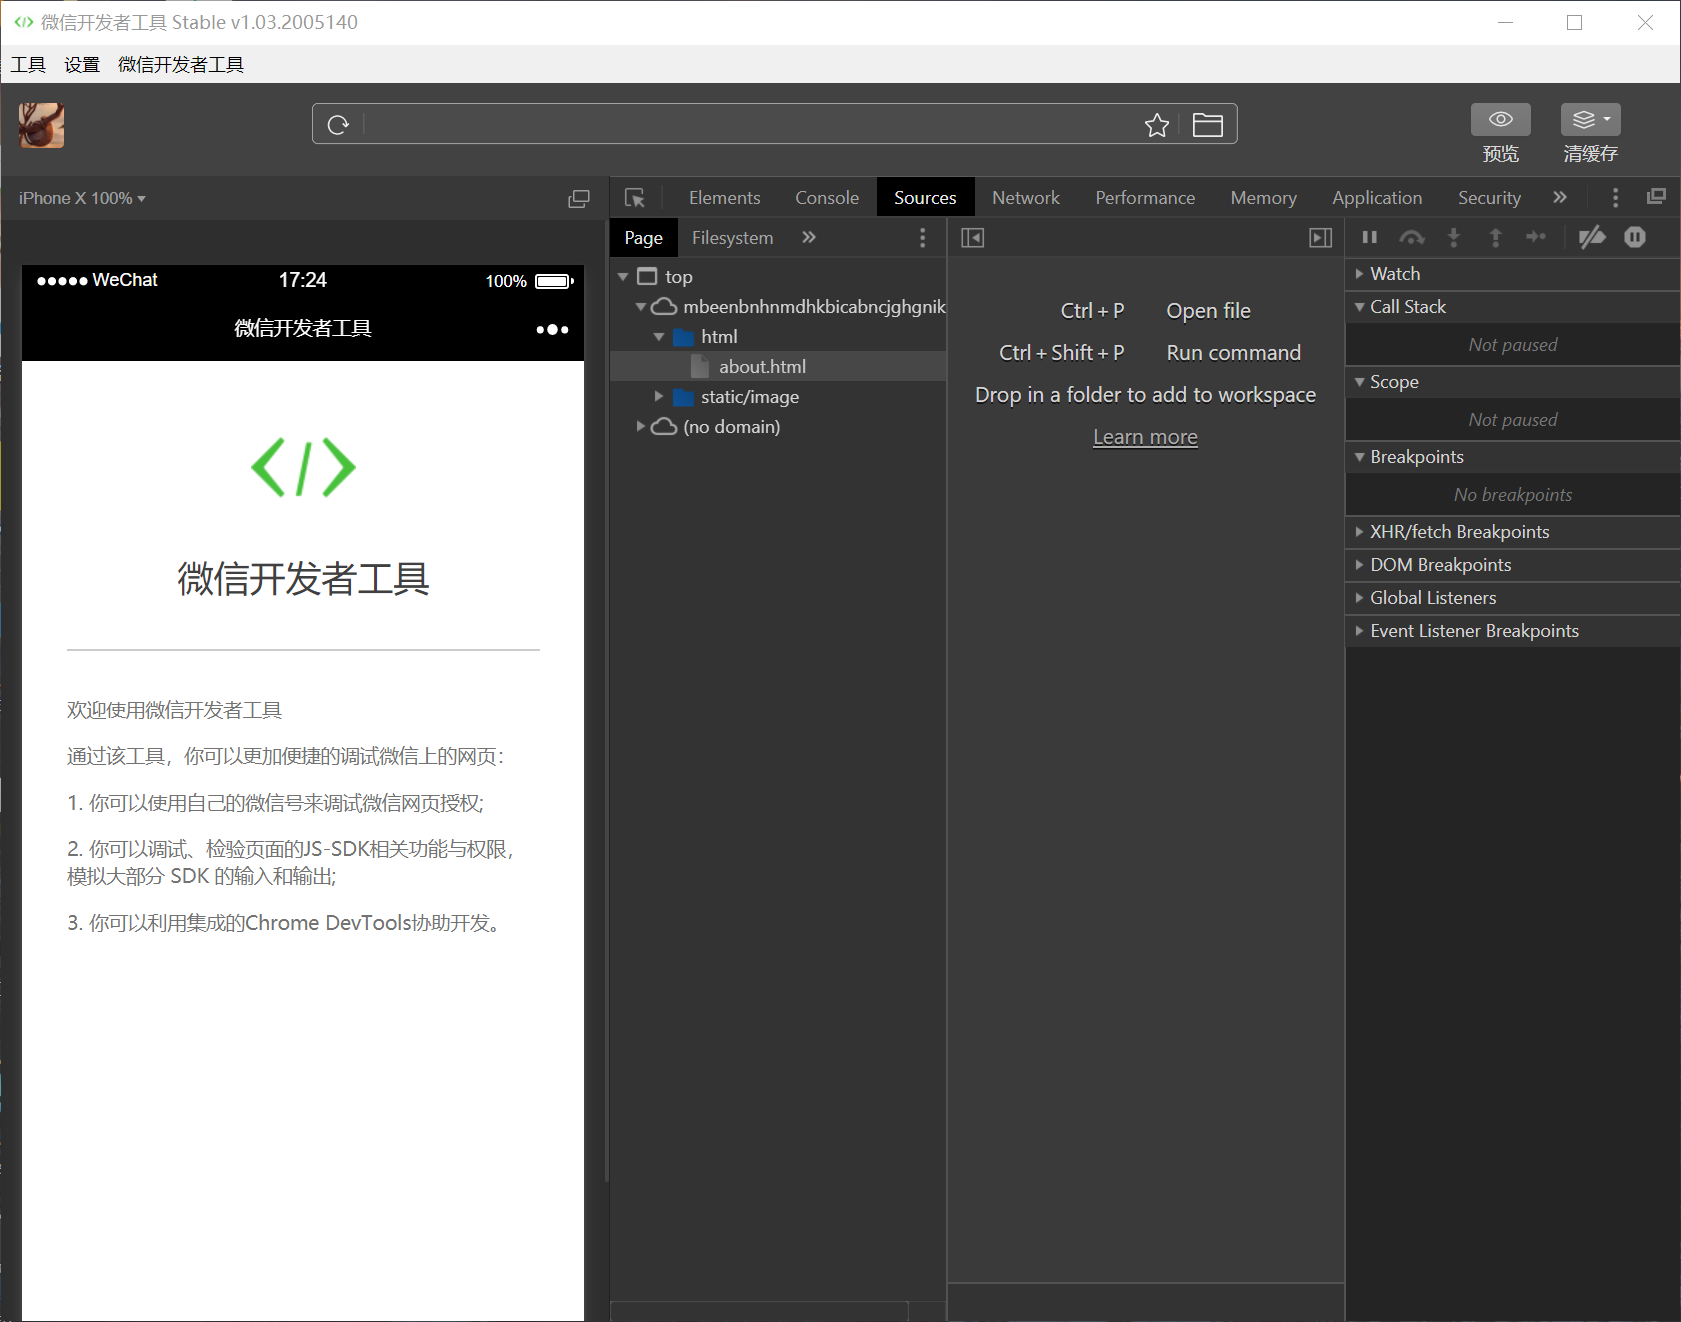Open the folder icon beside address bar

1208,125
